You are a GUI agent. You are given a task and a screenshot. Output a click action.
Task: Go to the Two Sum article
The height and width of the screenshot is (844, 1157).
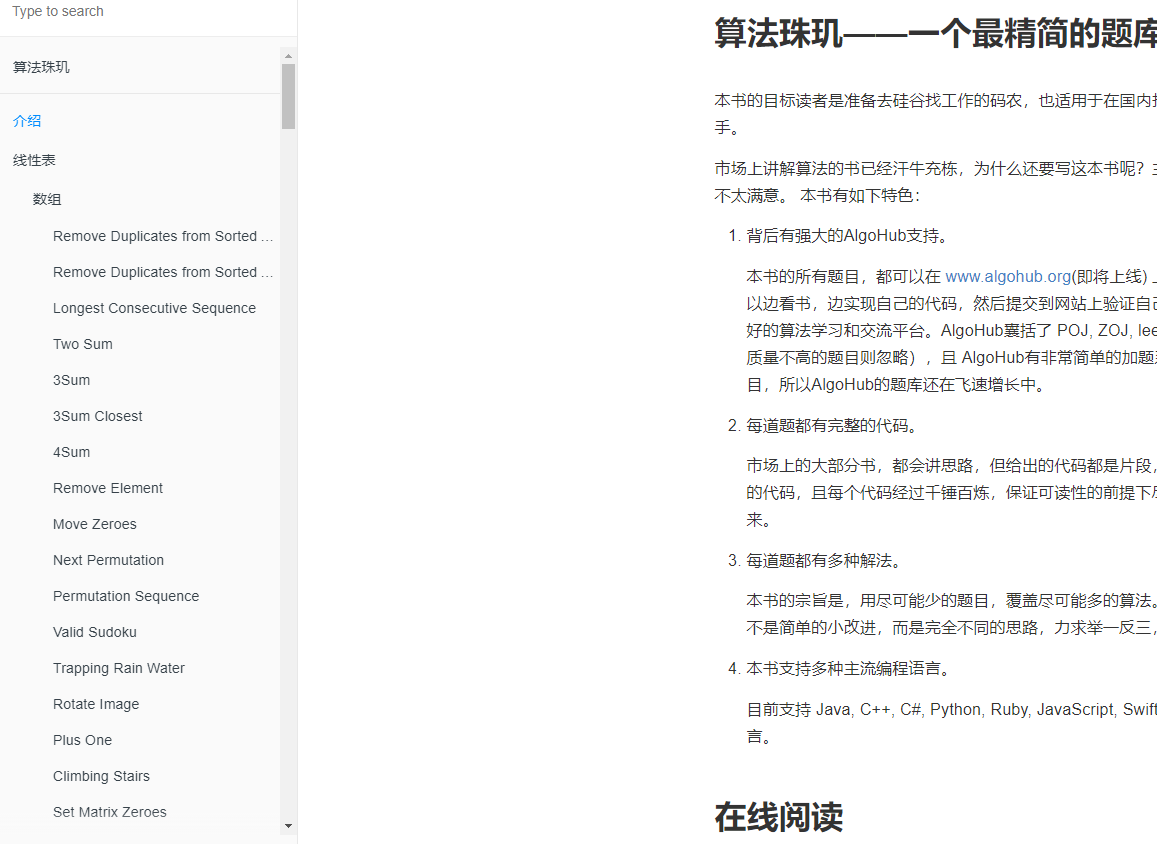click(x=83, y=345)
